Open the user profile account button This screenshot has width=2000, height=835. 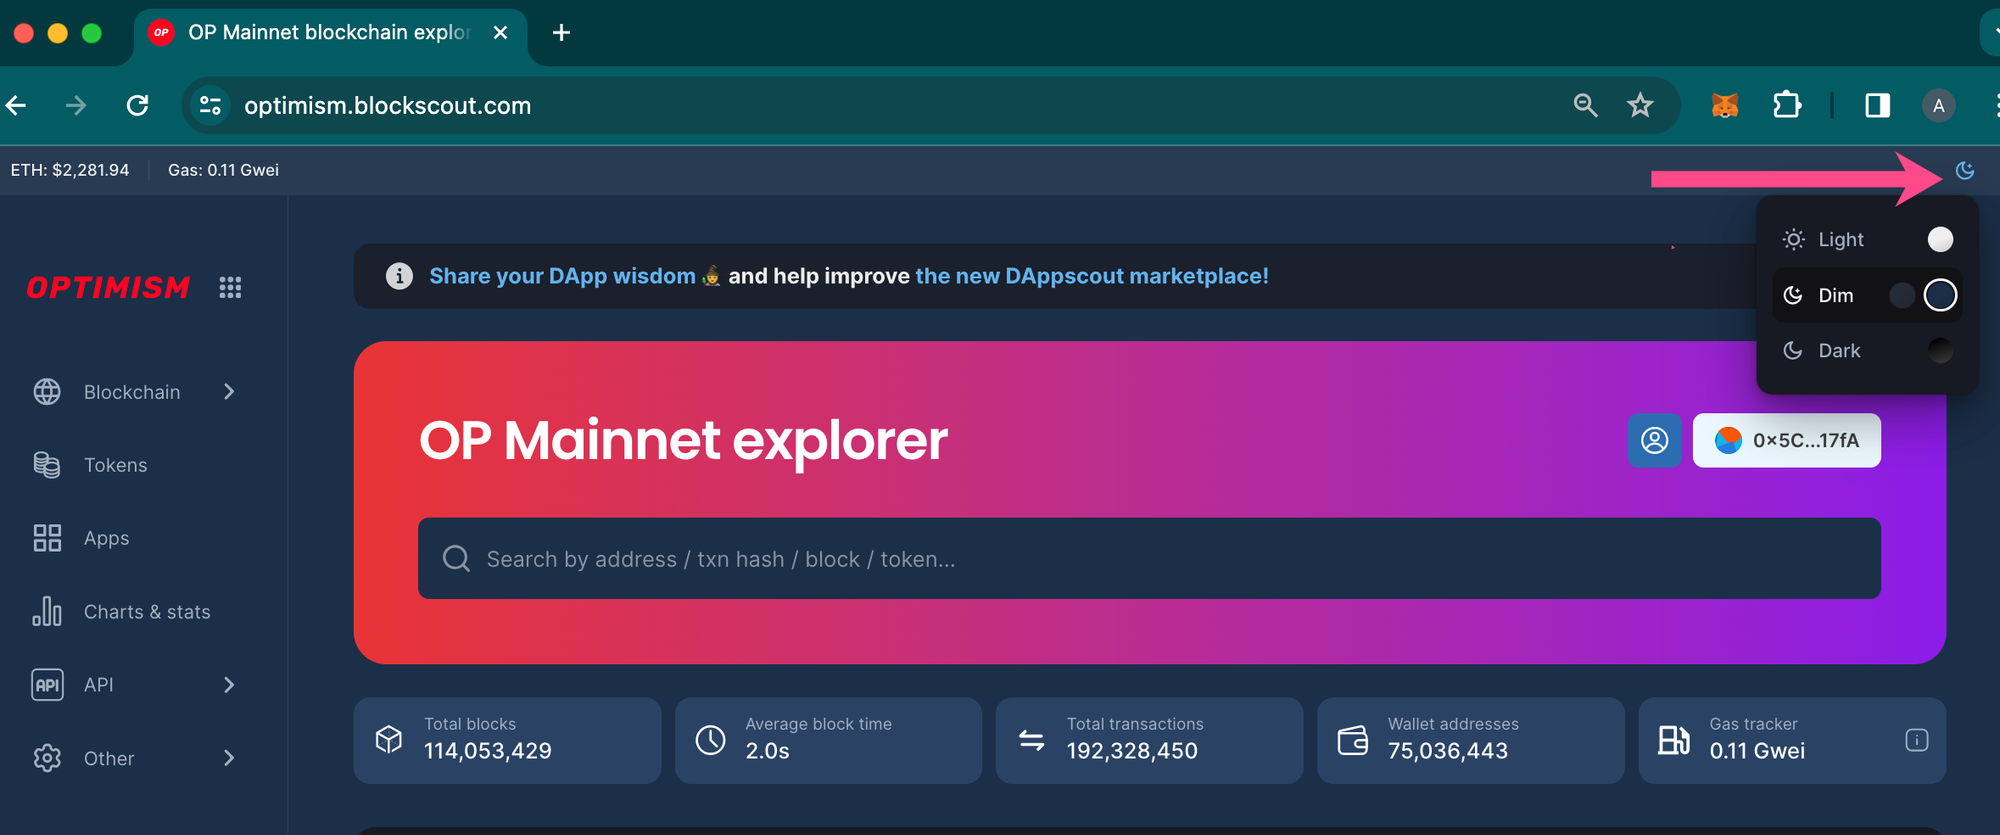(1655, 440)
